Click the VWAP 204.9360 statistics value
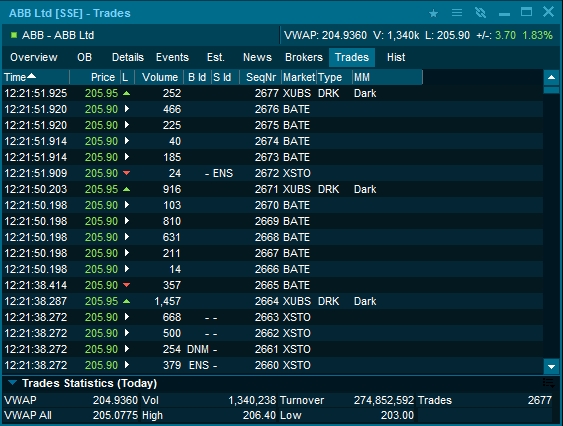 (x=115, y=400)
